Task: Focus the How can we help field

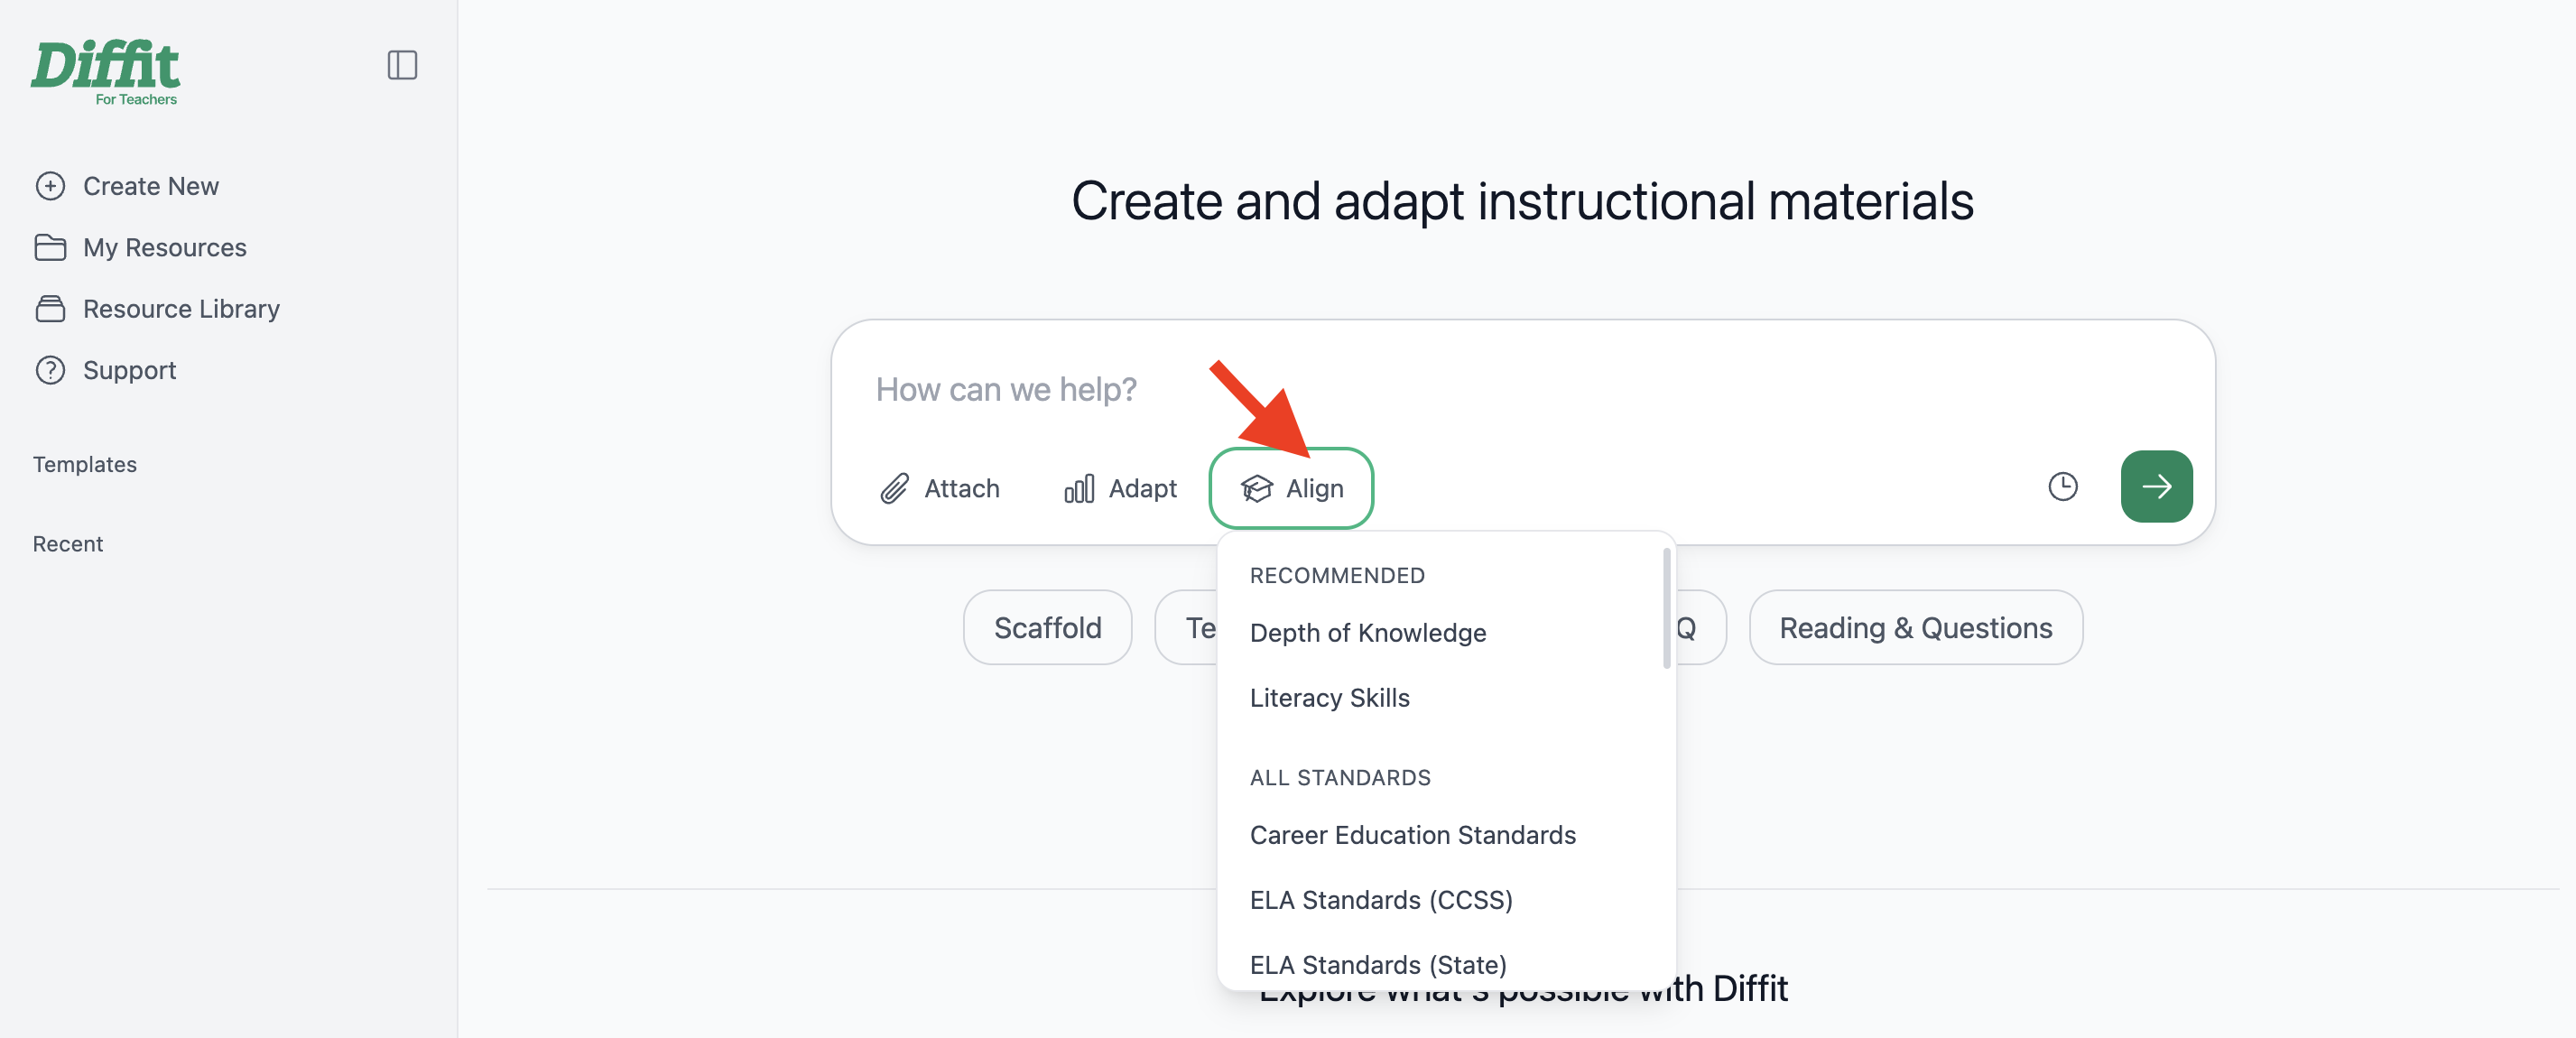Action: [x=1520, y=389]
